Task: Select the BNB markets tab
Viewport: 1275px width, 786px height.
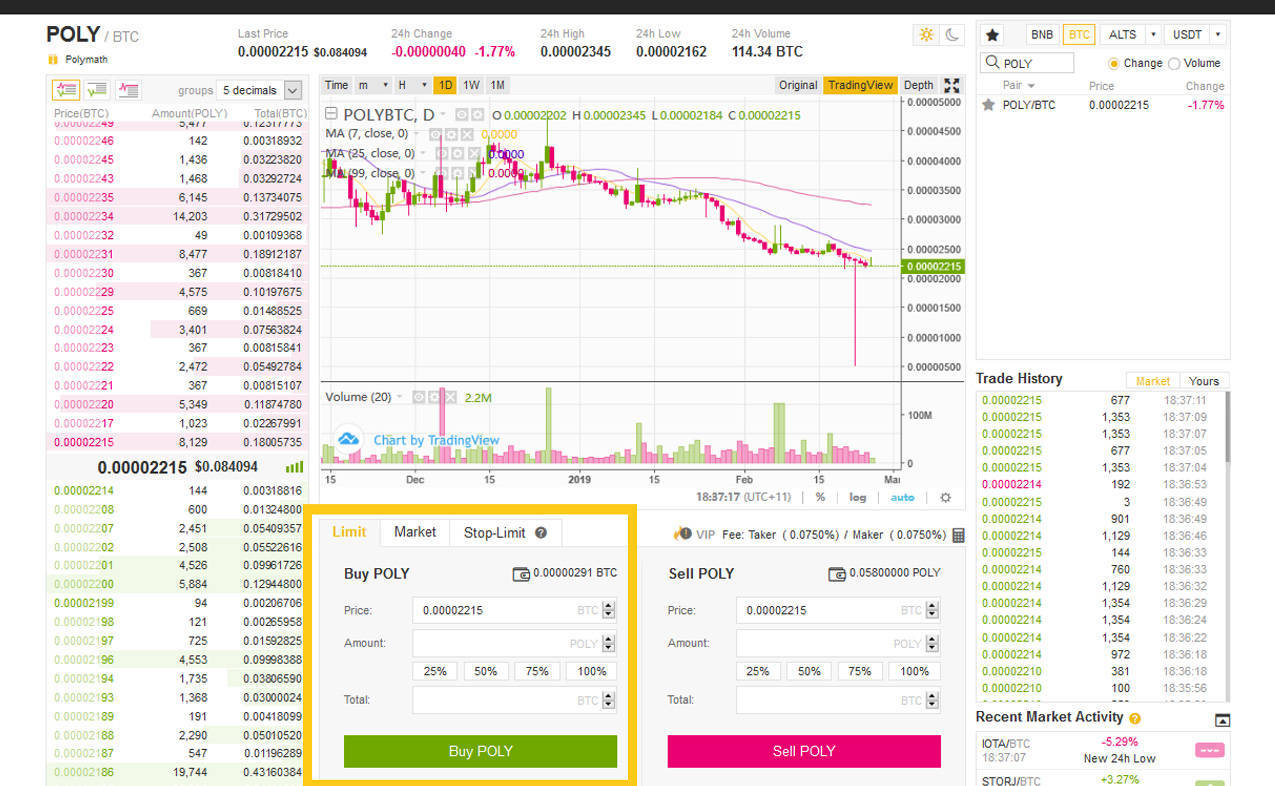Action: tap(1042, 34)
